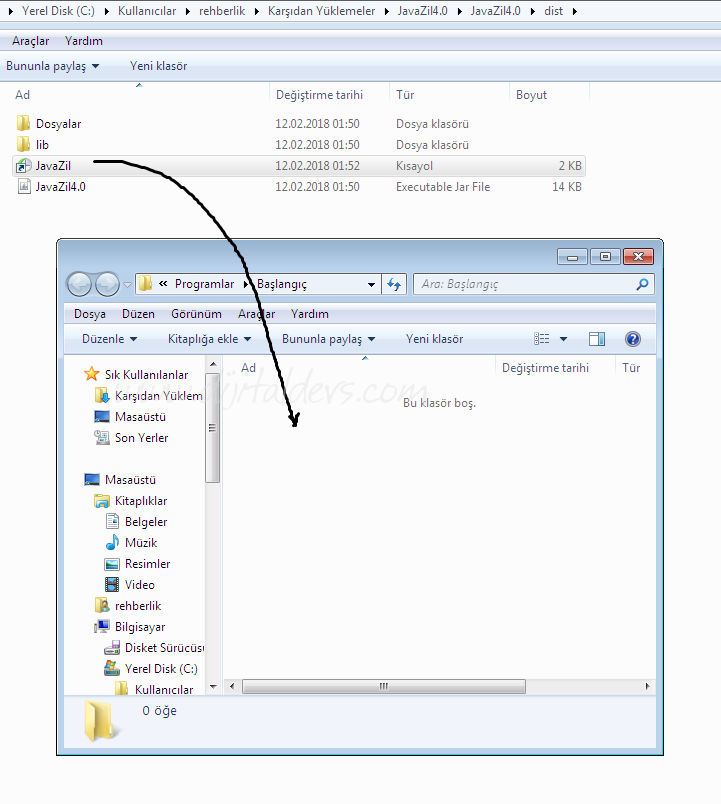Select the JavaZil4.0 jar file icon

coord(23,187)
